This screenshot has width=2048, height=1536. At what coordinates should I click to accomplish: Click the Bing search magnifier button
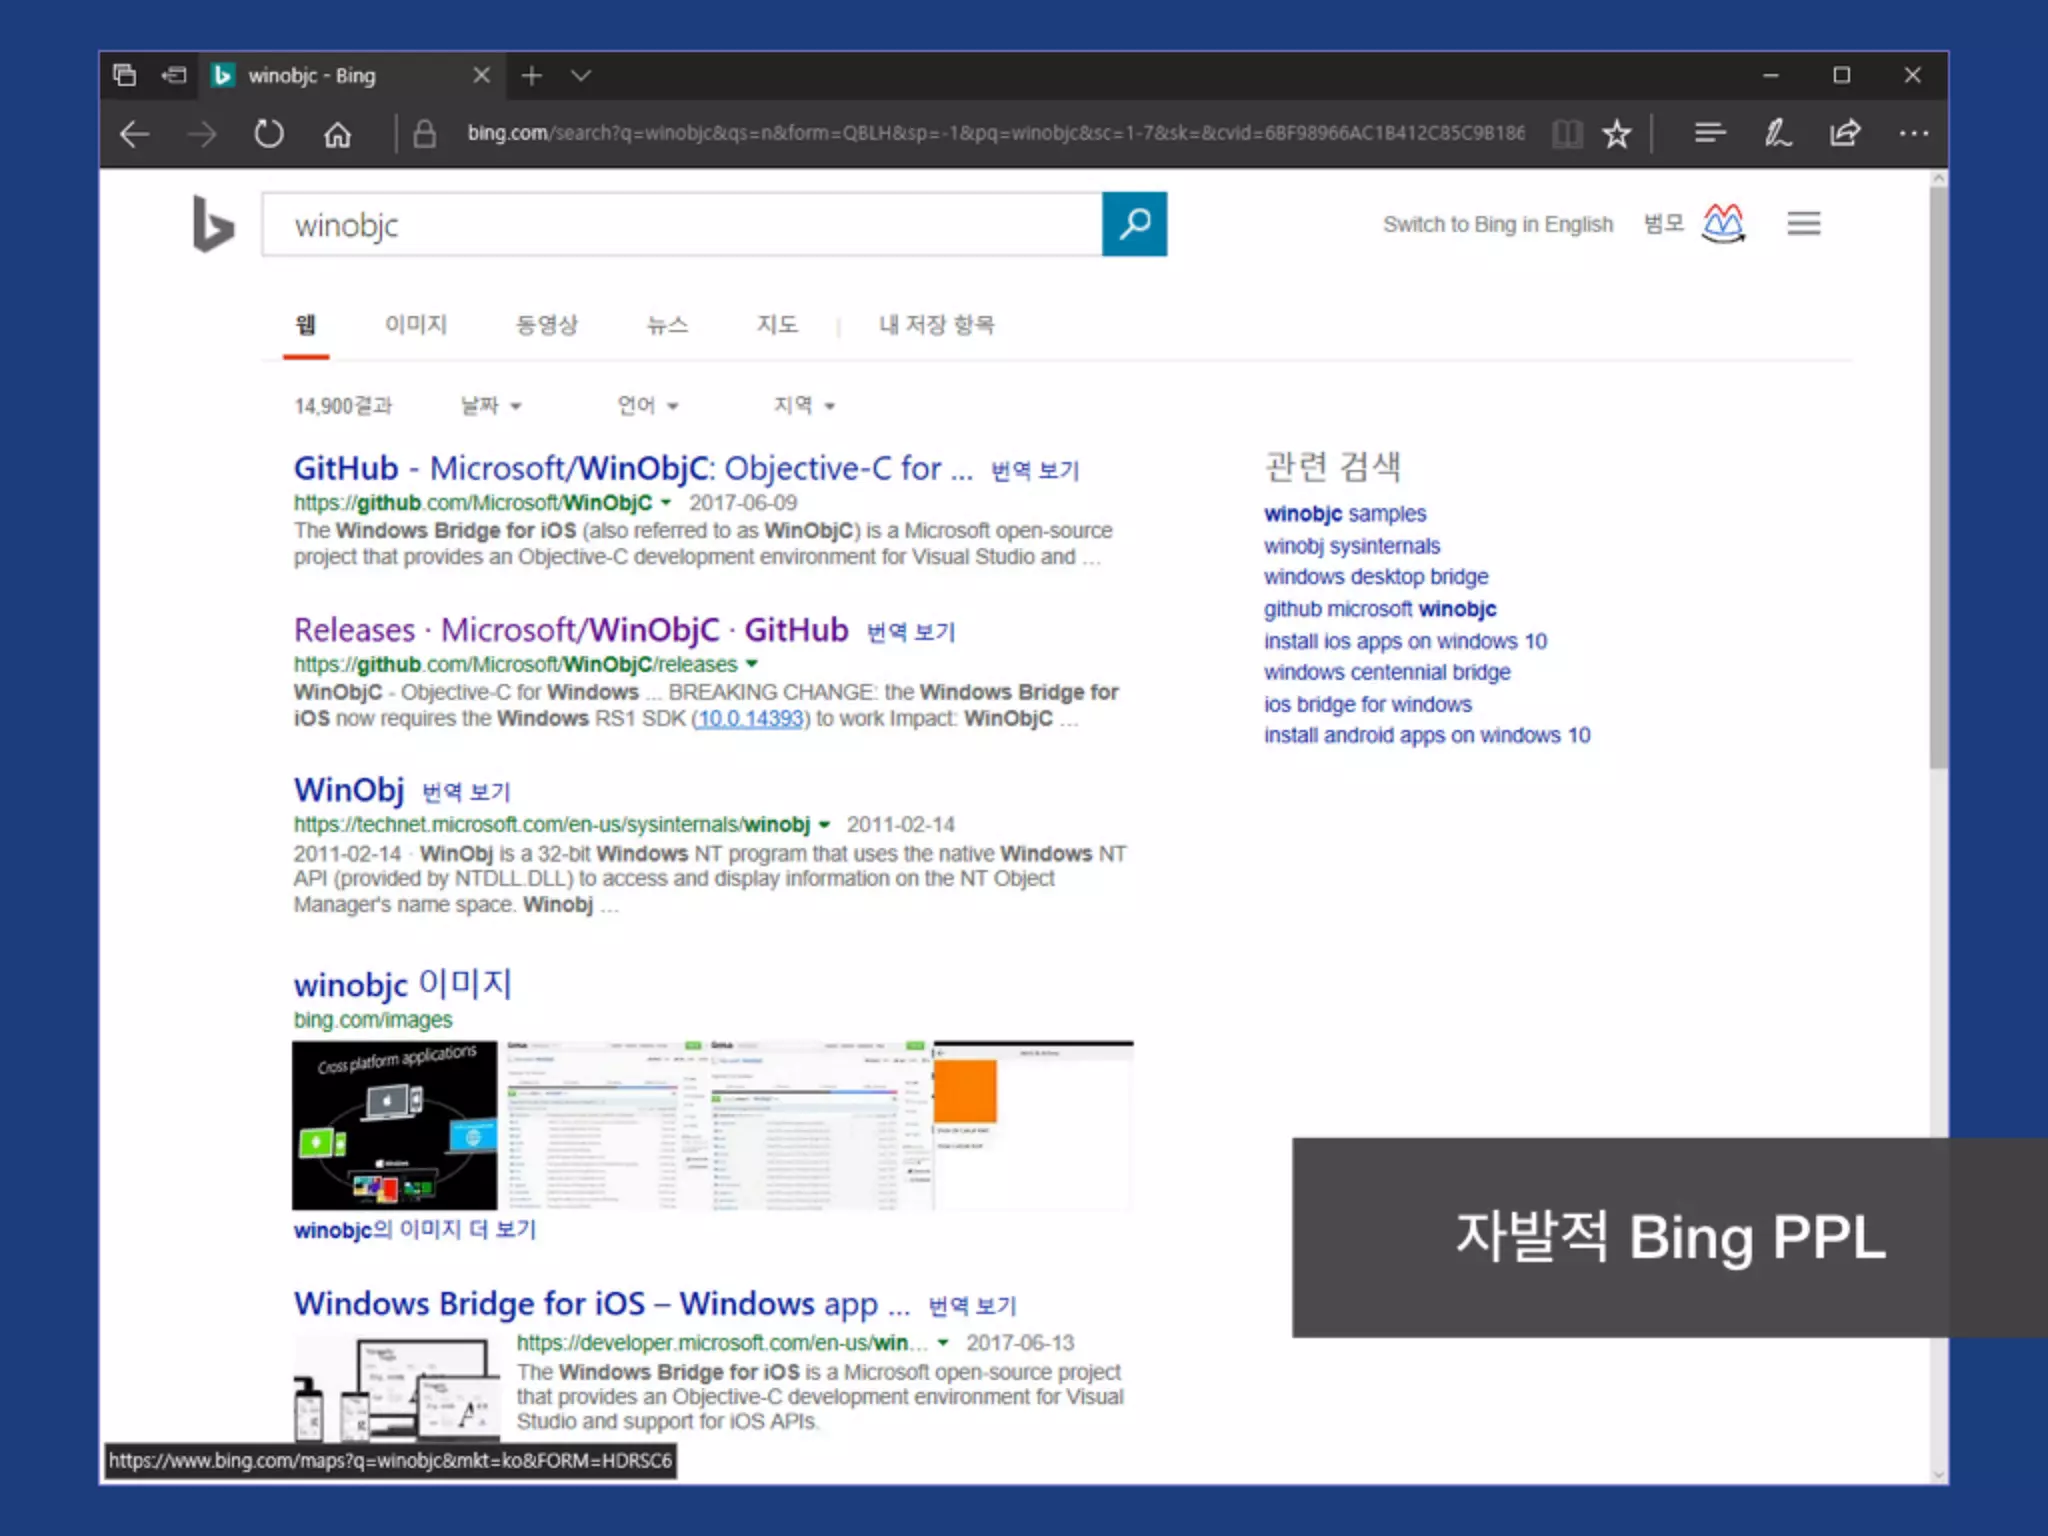pyautogui.click(x=1134, y=224)
